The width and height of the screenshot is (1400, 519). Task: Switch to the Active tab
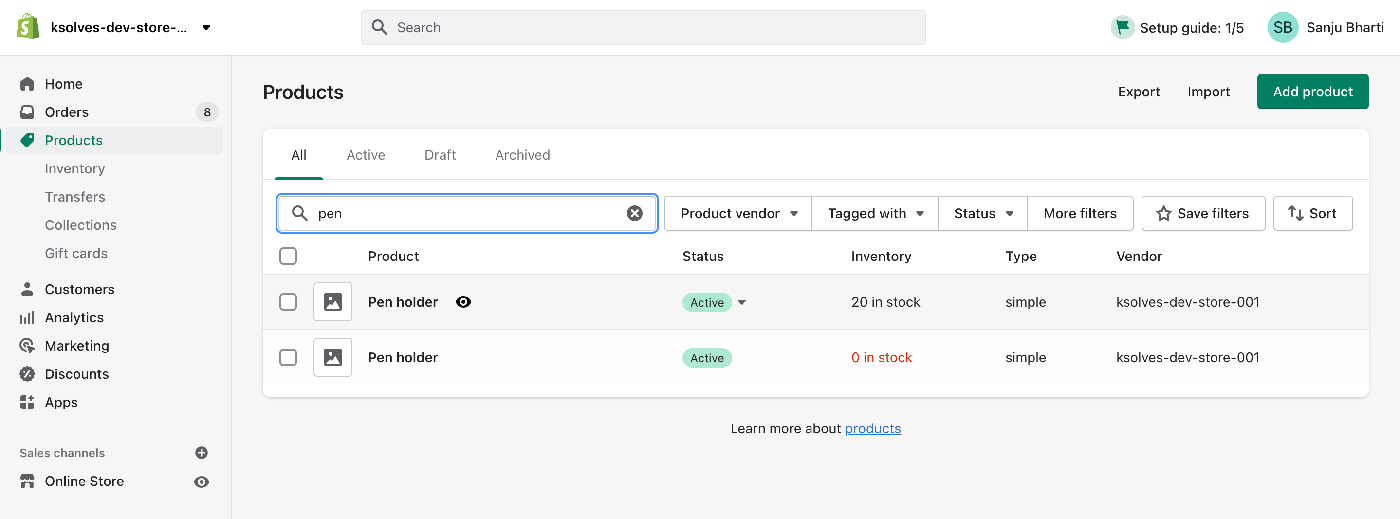tap(366, 155)
